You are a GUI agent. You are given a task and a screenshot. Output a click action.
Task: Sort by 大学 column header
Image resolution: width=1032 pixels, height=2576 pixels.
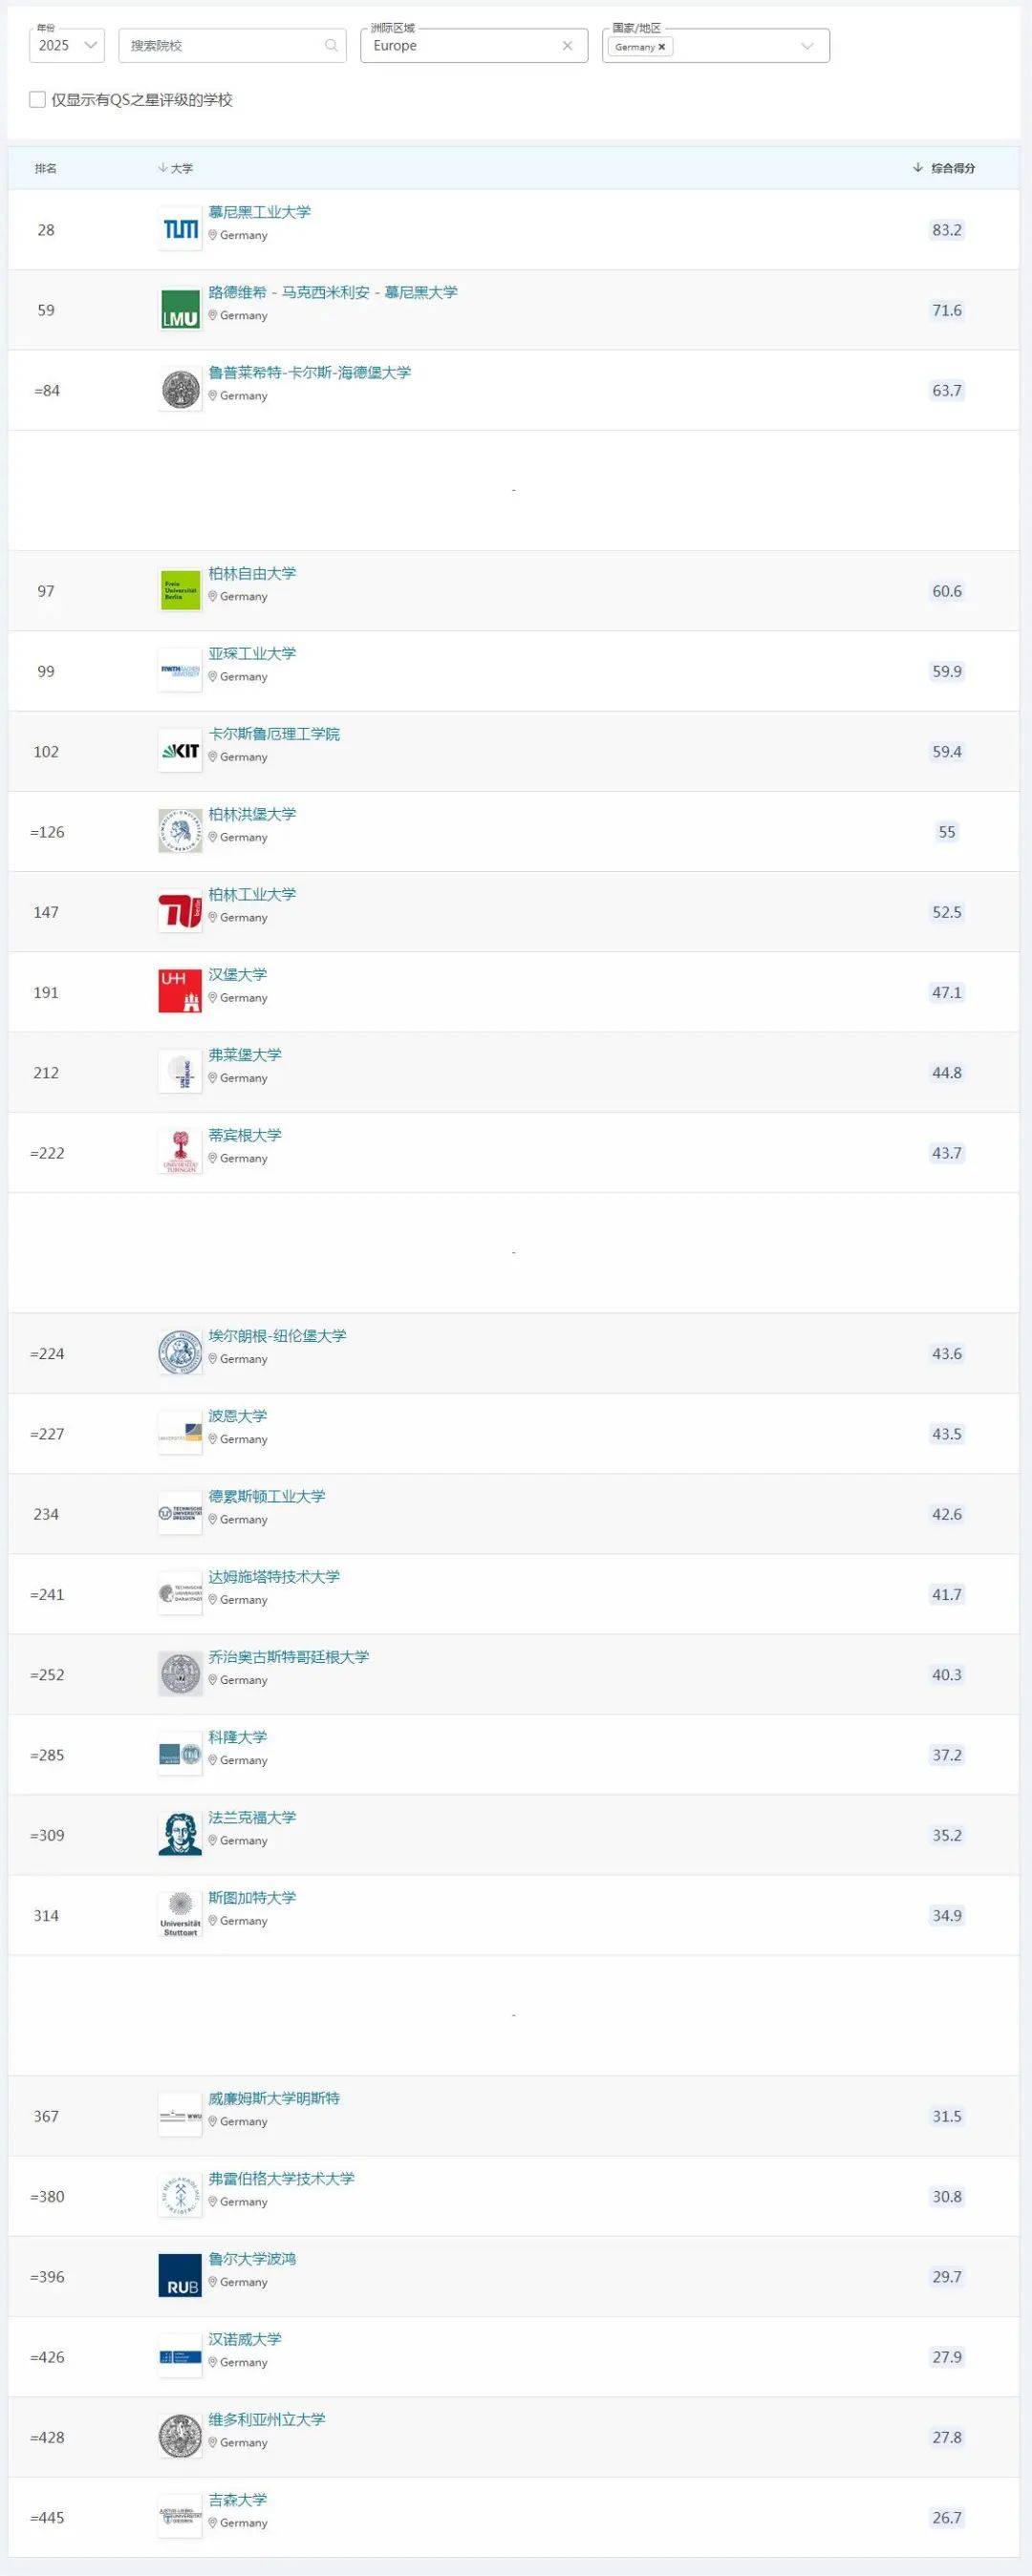pyautogui.click(x=176, y=168)
